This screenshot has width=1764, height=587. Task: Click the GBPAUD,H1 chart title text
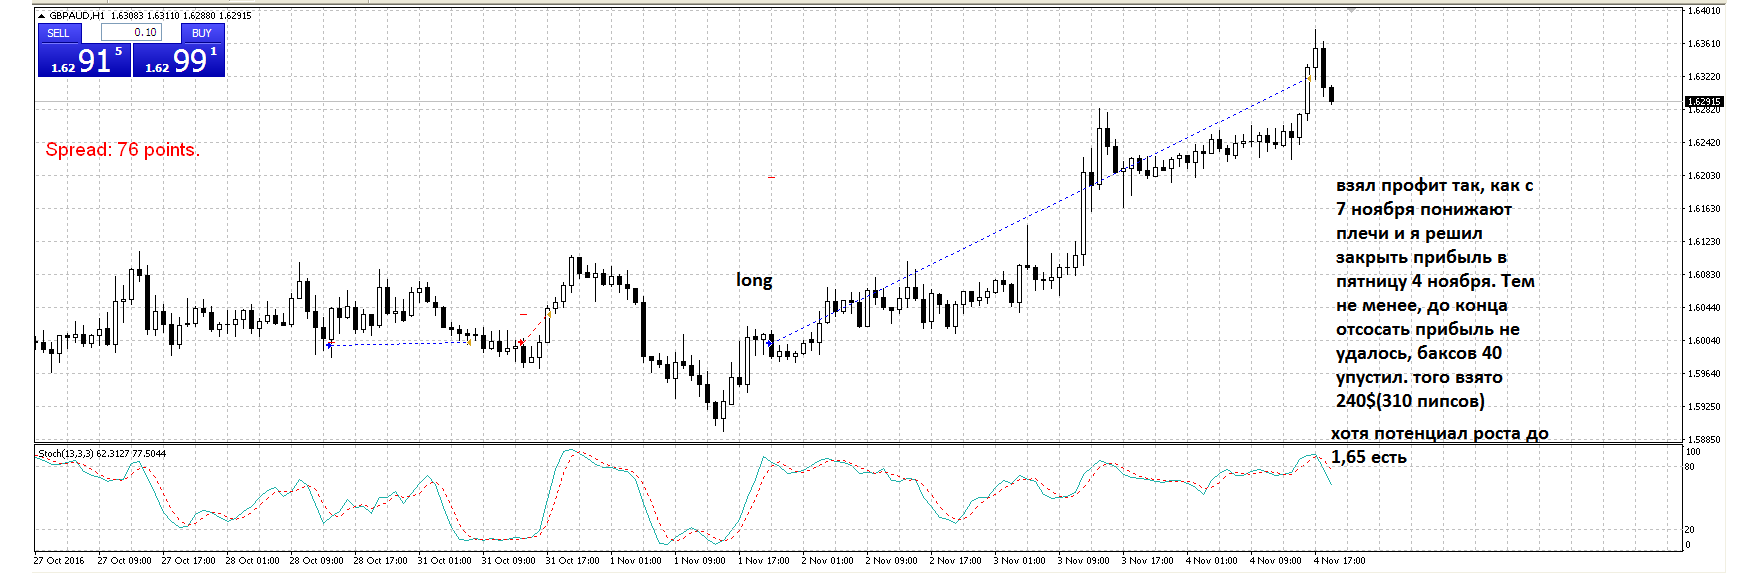76,16
